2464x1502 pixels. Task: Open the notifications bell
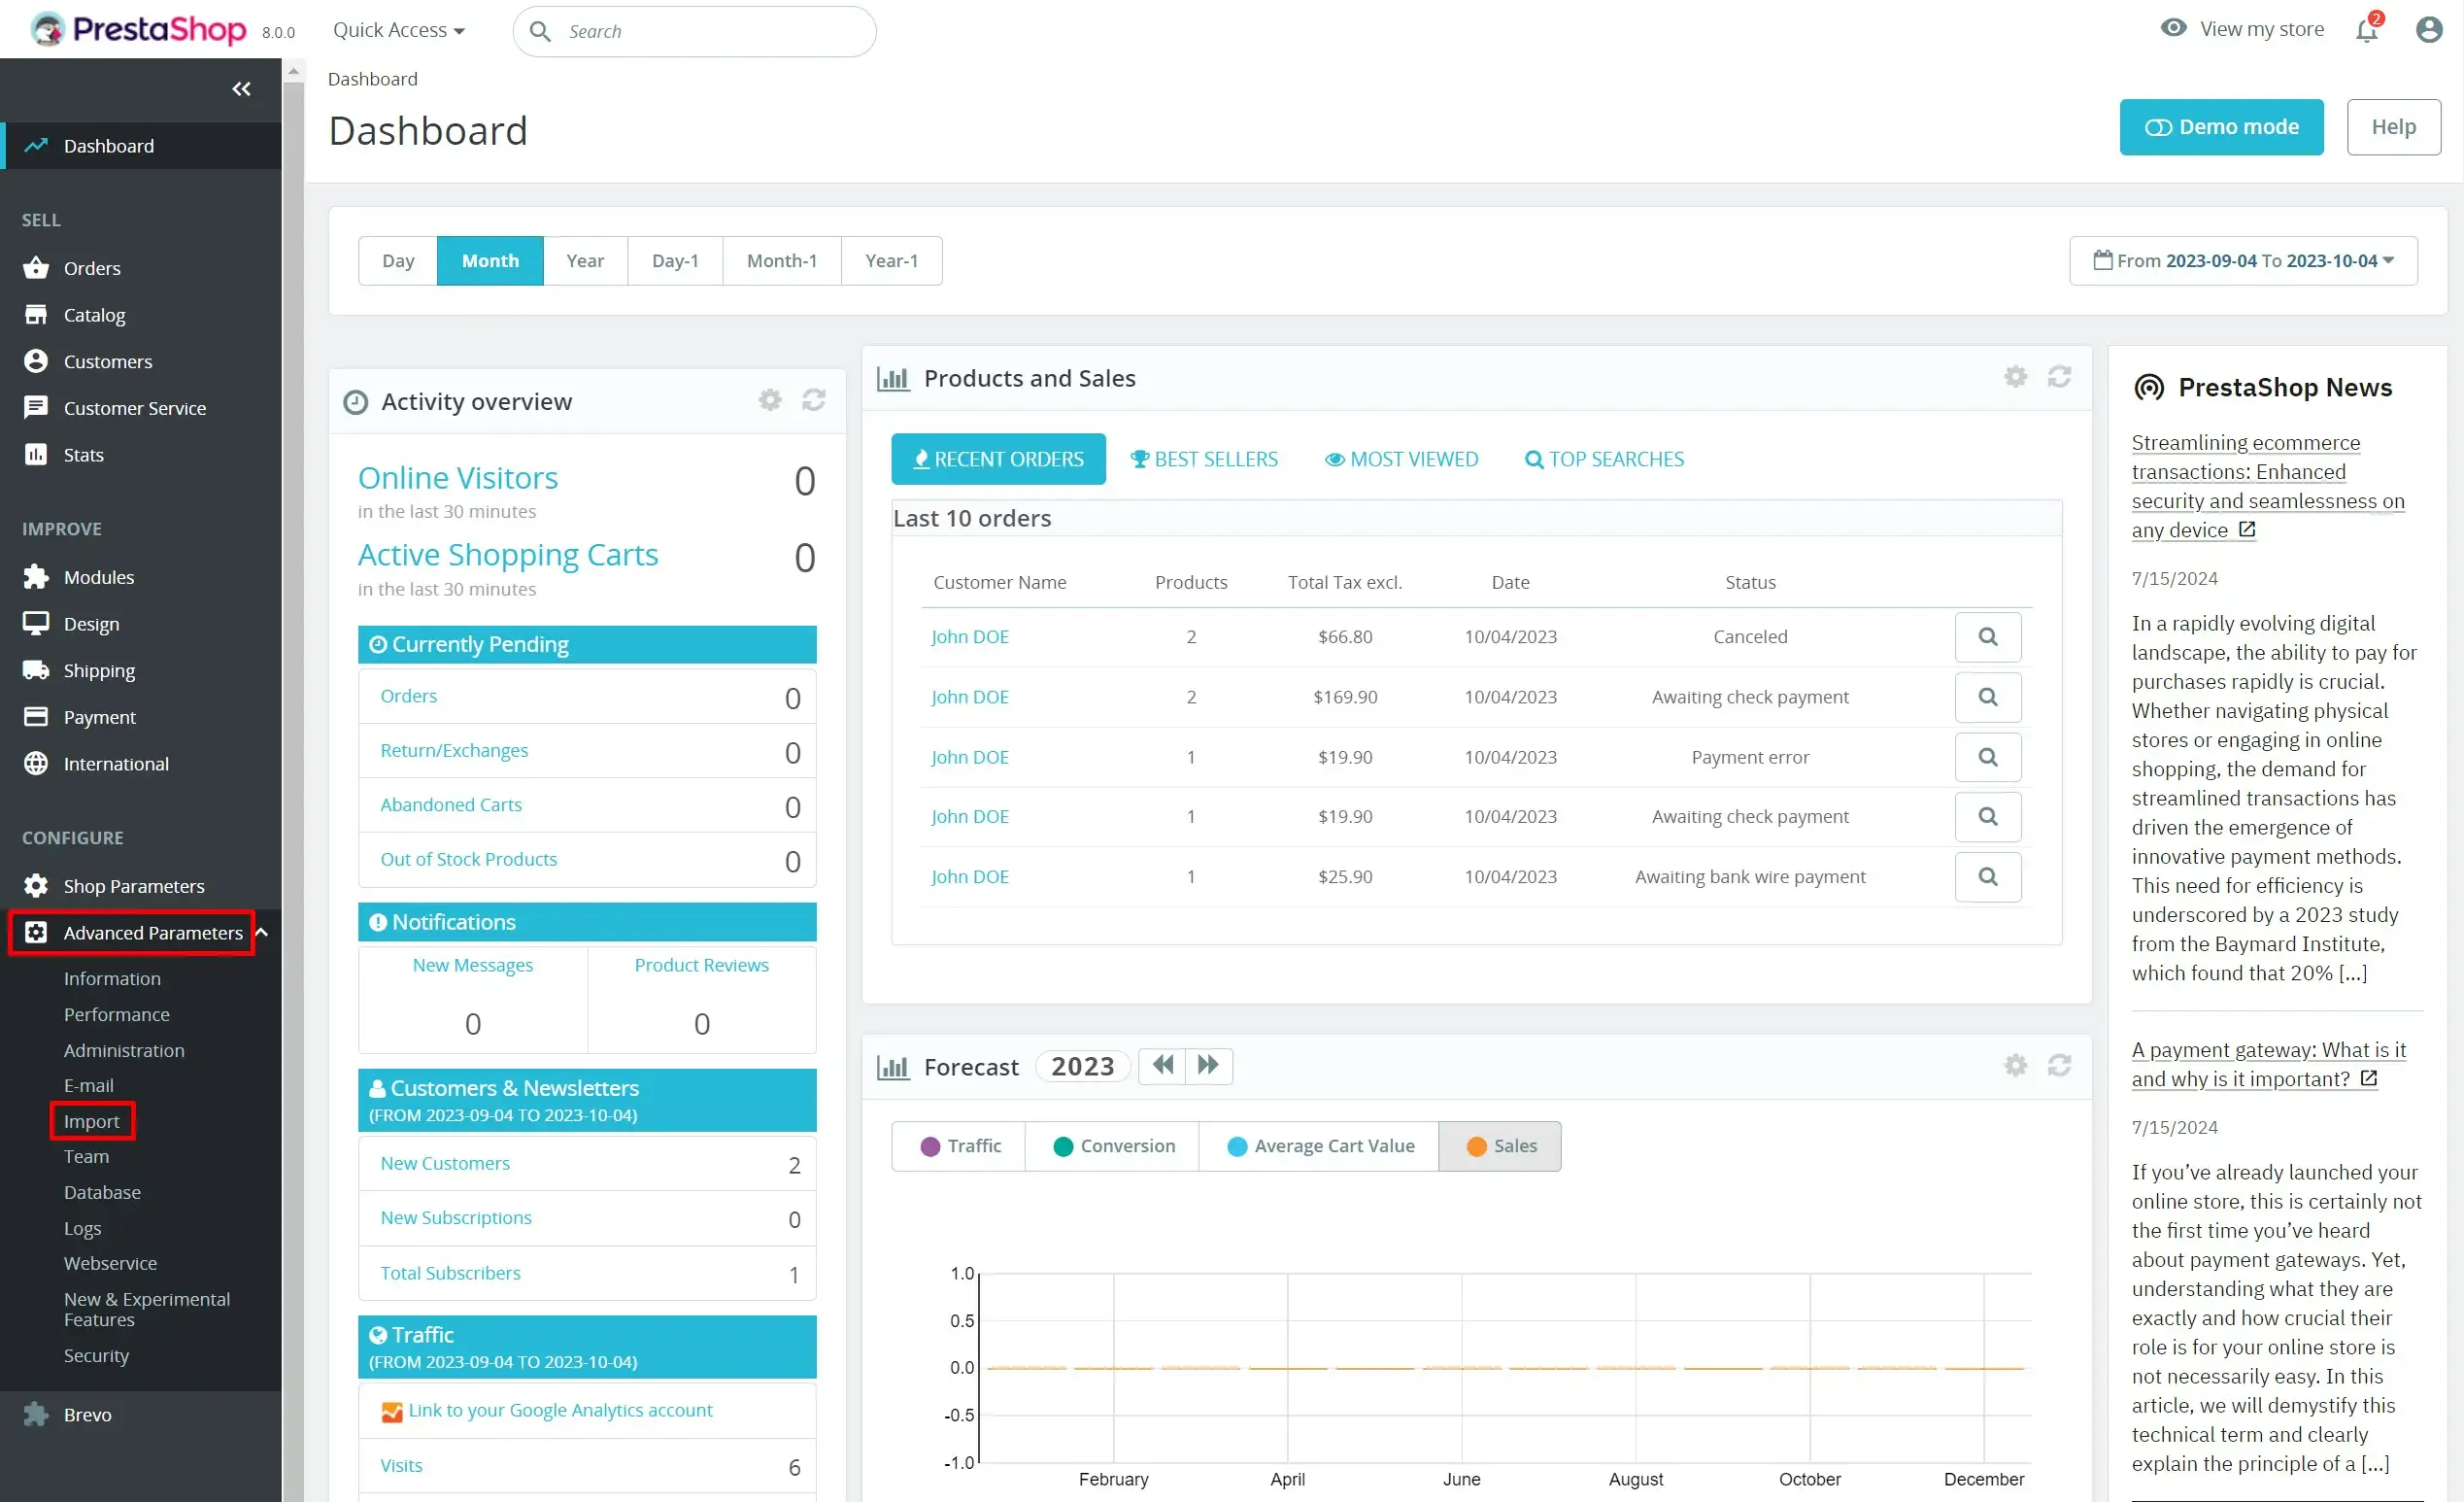coord(2365,29)
